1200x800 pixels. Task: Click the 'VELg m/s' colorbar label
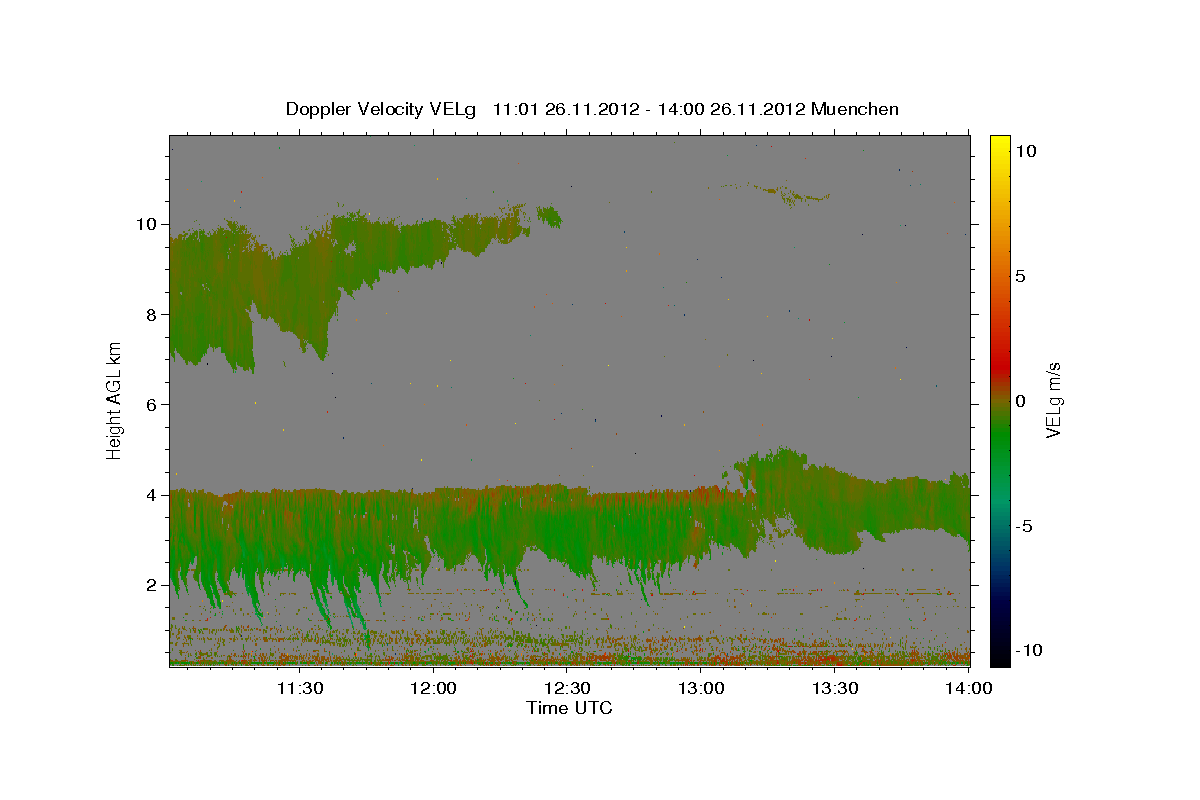(1053, 400)
